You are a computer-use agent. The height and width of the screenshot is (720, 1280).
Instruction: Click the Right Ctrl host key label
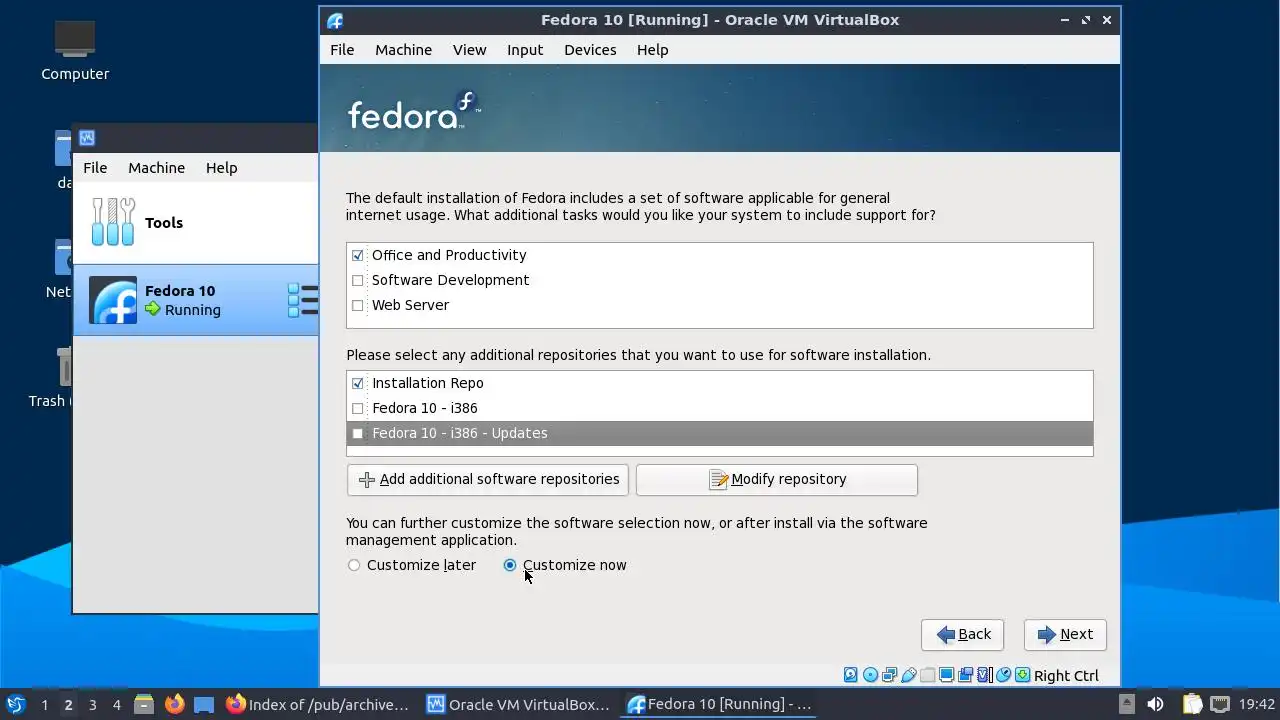pyautogui.click(x=1066, y=676)
